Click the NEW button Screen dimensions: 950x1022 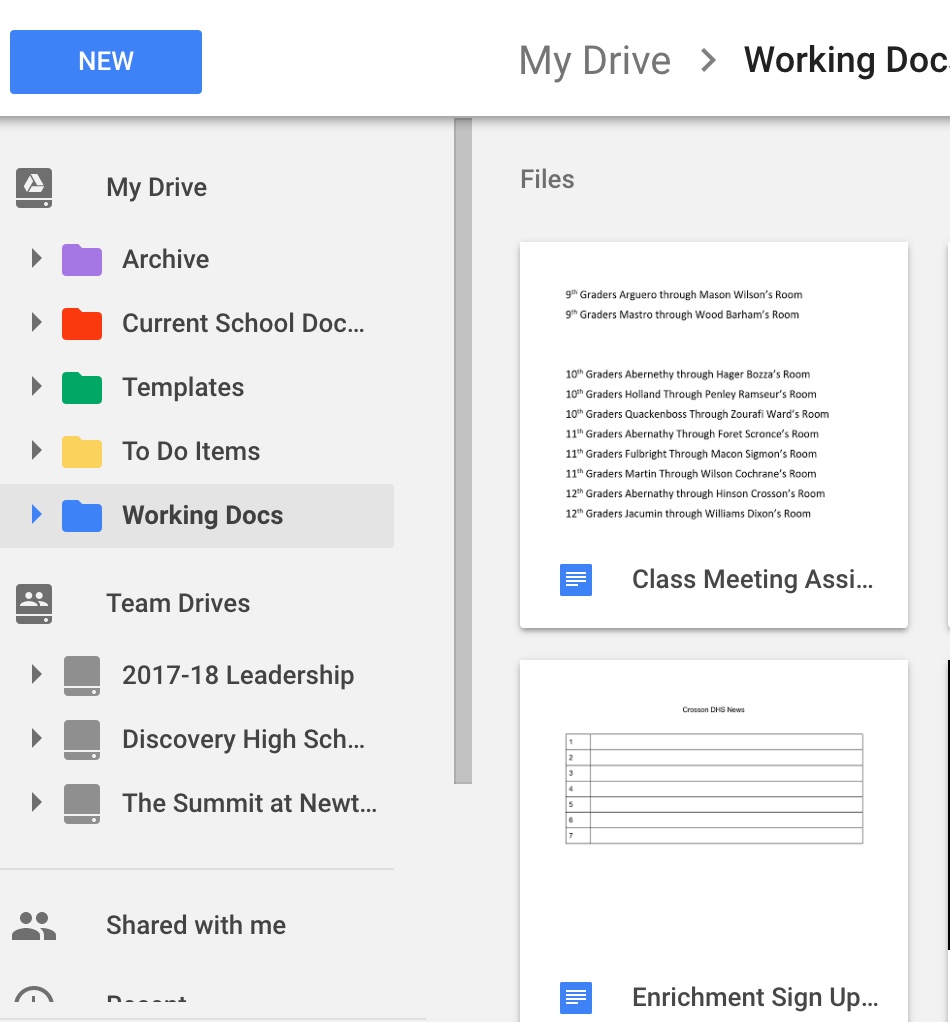[x=105, y=61]
